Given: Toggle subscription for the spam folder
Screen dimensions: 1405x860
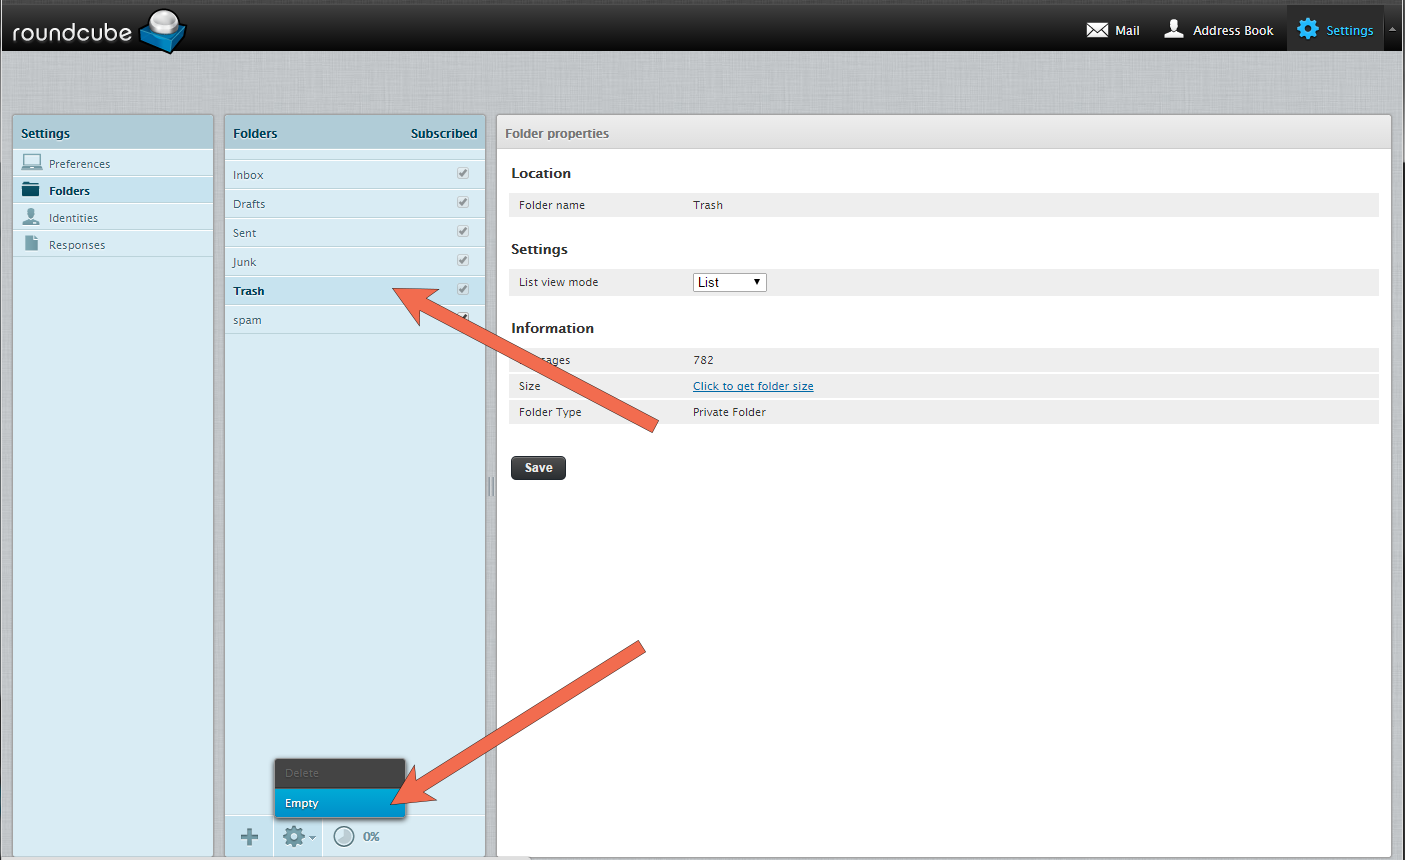Looking at the screenshot, I should point(462,318).
